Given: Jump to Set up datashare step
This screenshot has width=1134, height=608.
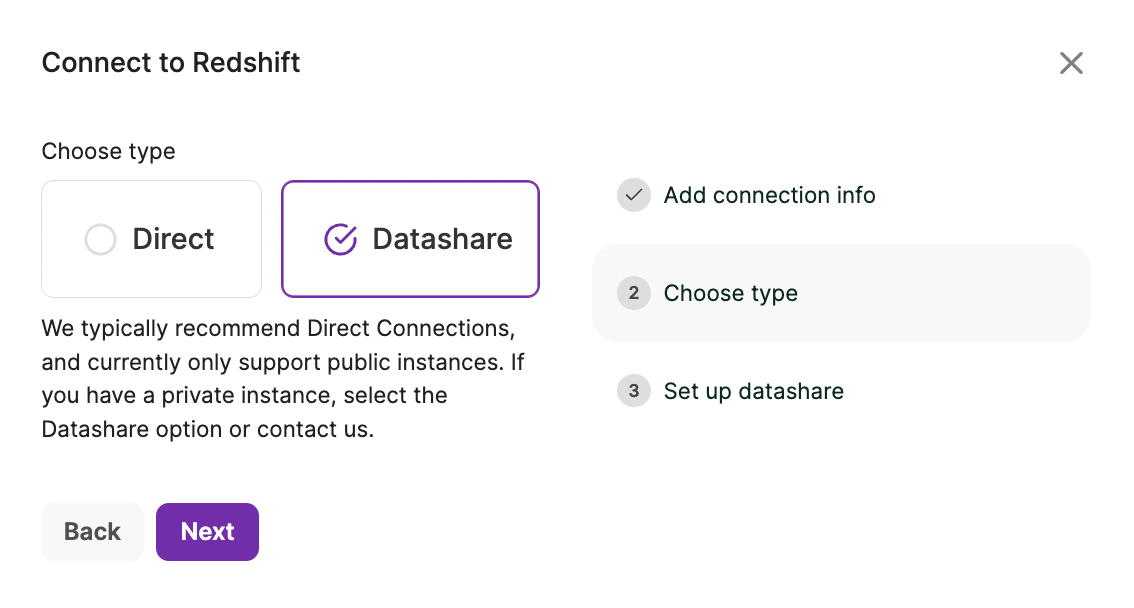Looking at the screenshot, I should (753, 391).
